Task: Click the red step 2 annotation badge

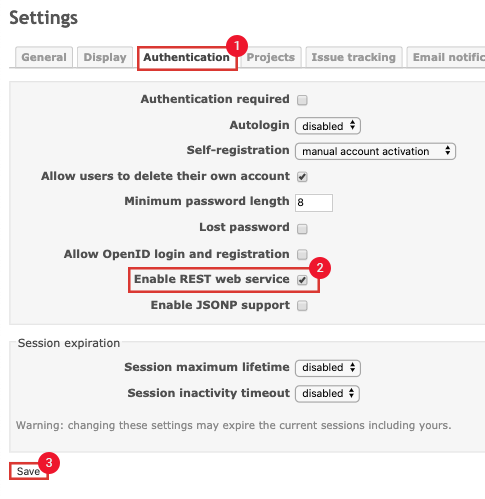Action: pos(320,268)
